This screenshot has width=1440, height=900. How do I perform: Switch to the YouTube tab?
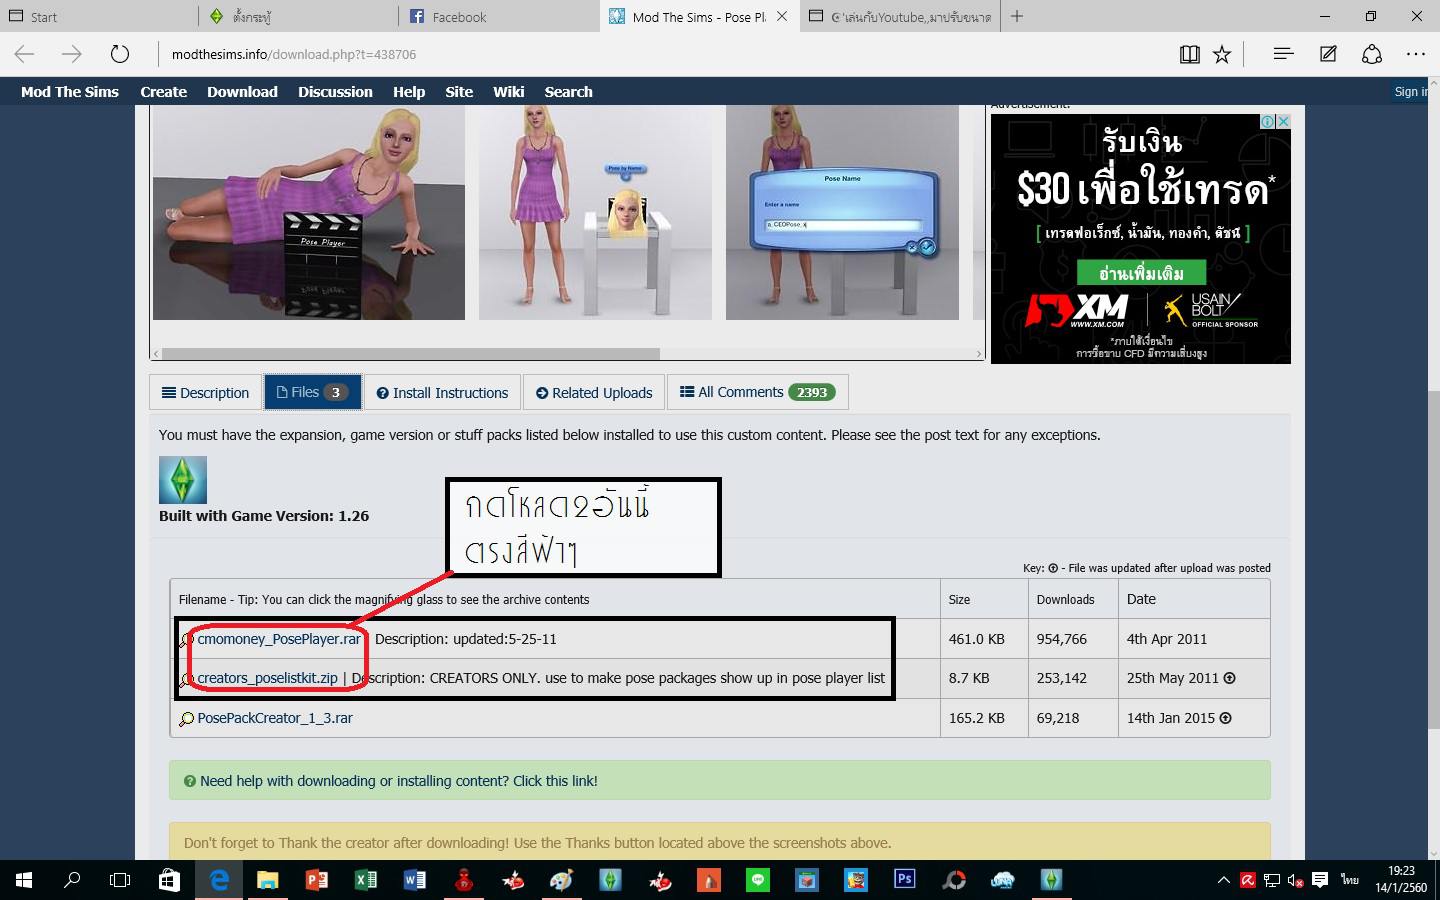[900, 16]
